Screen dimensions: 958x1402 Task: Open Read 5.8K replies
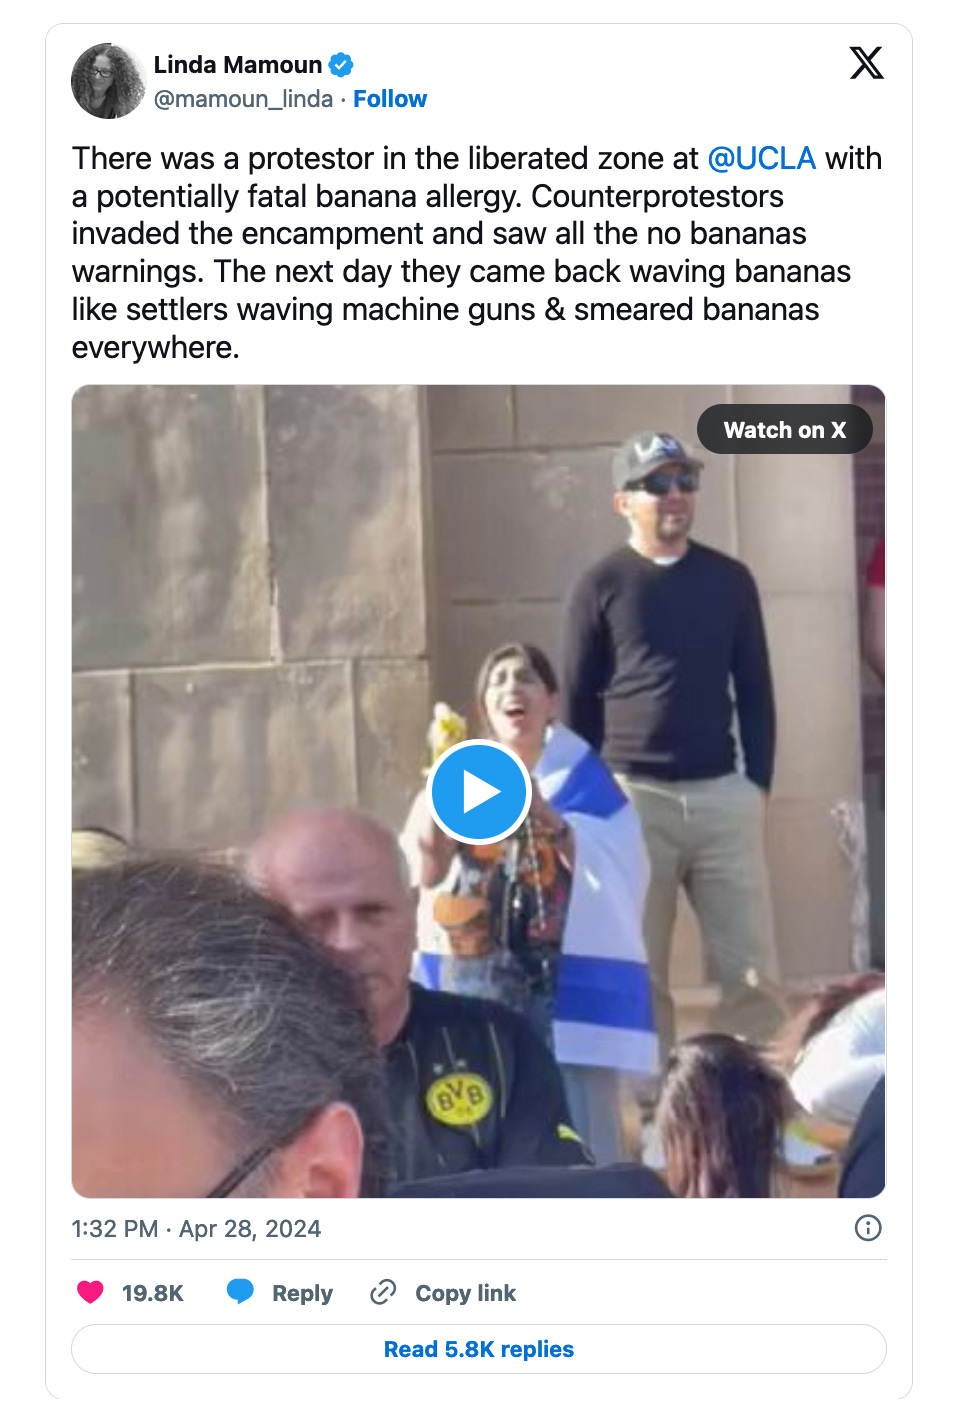tap(479, 1349)
